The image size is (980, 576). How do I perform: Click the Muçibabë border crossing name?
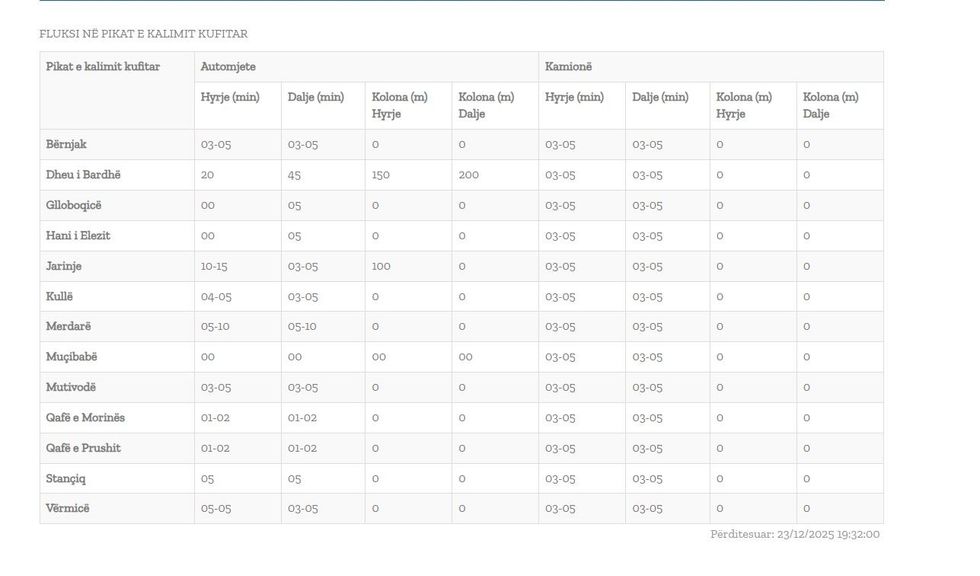72,357
